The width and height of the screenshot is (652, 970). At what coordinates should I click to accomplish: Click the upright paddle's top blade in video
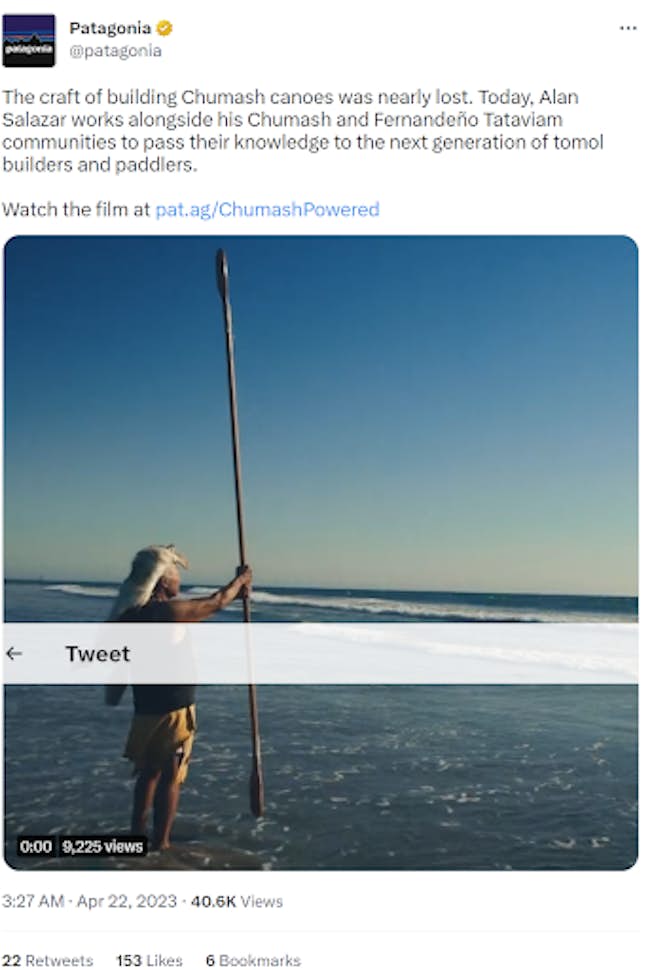(x=222, y=273)
